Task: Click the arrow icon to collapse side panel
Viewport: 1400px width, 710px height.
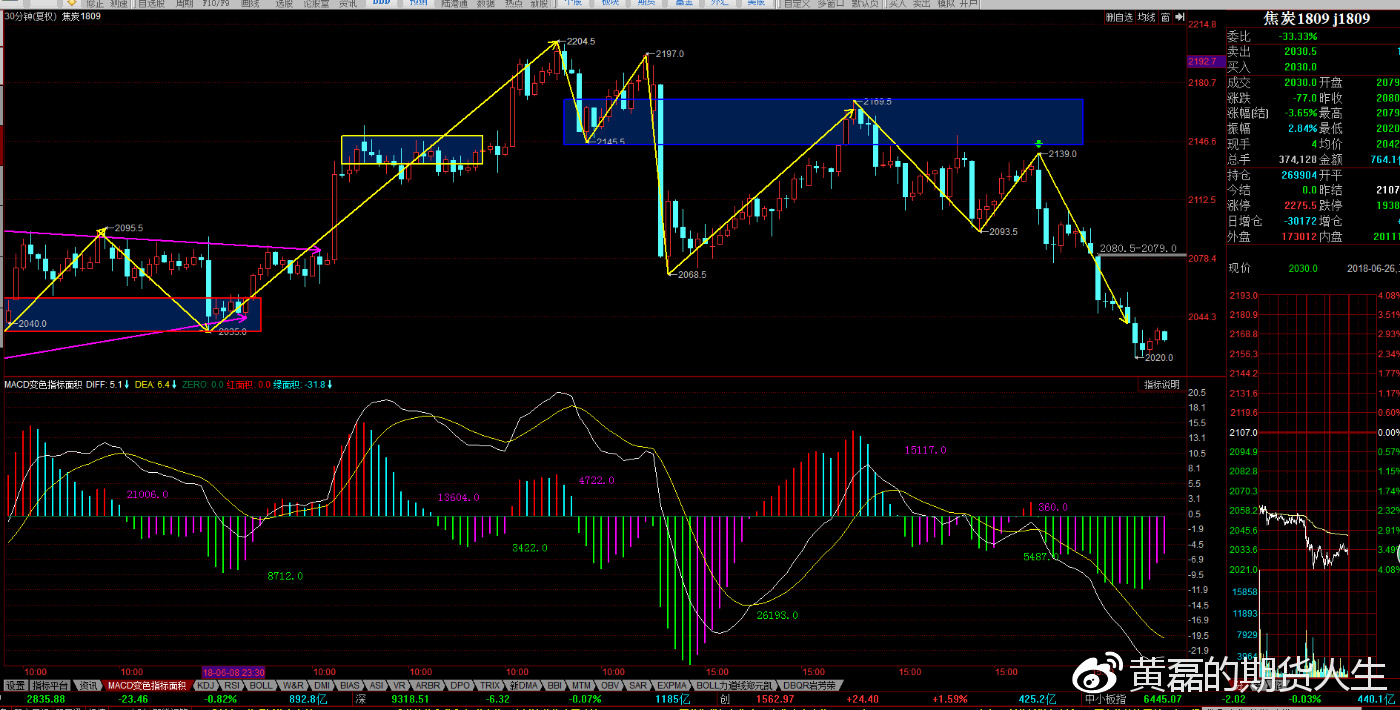Action: 1178,17
